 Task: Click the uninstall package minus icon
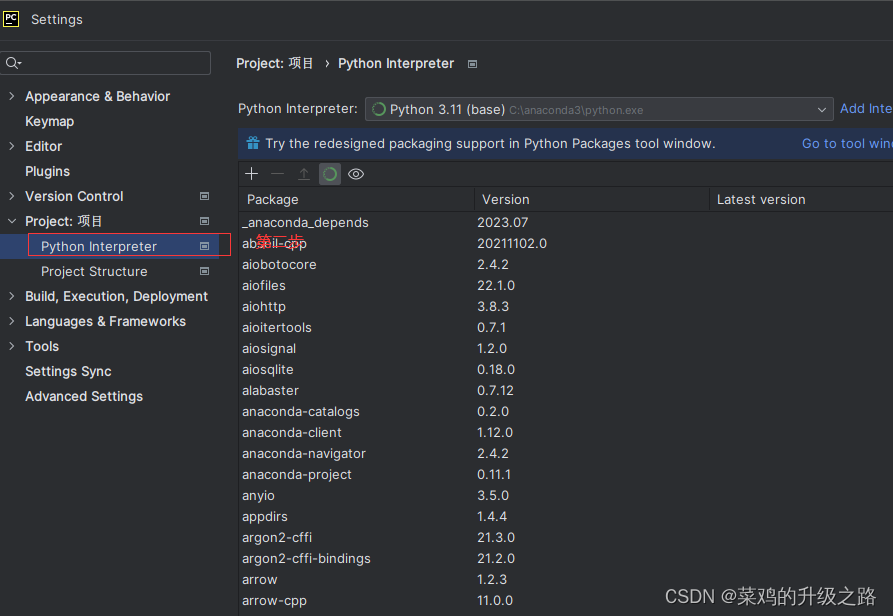click(x=277, y=174)
